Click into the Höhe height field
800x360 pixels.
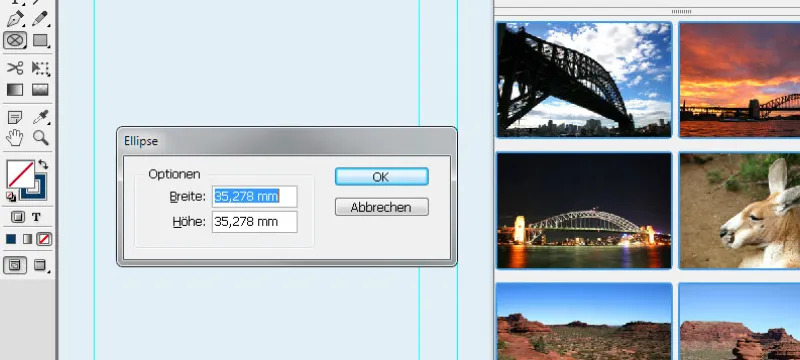tap(255, 222)
